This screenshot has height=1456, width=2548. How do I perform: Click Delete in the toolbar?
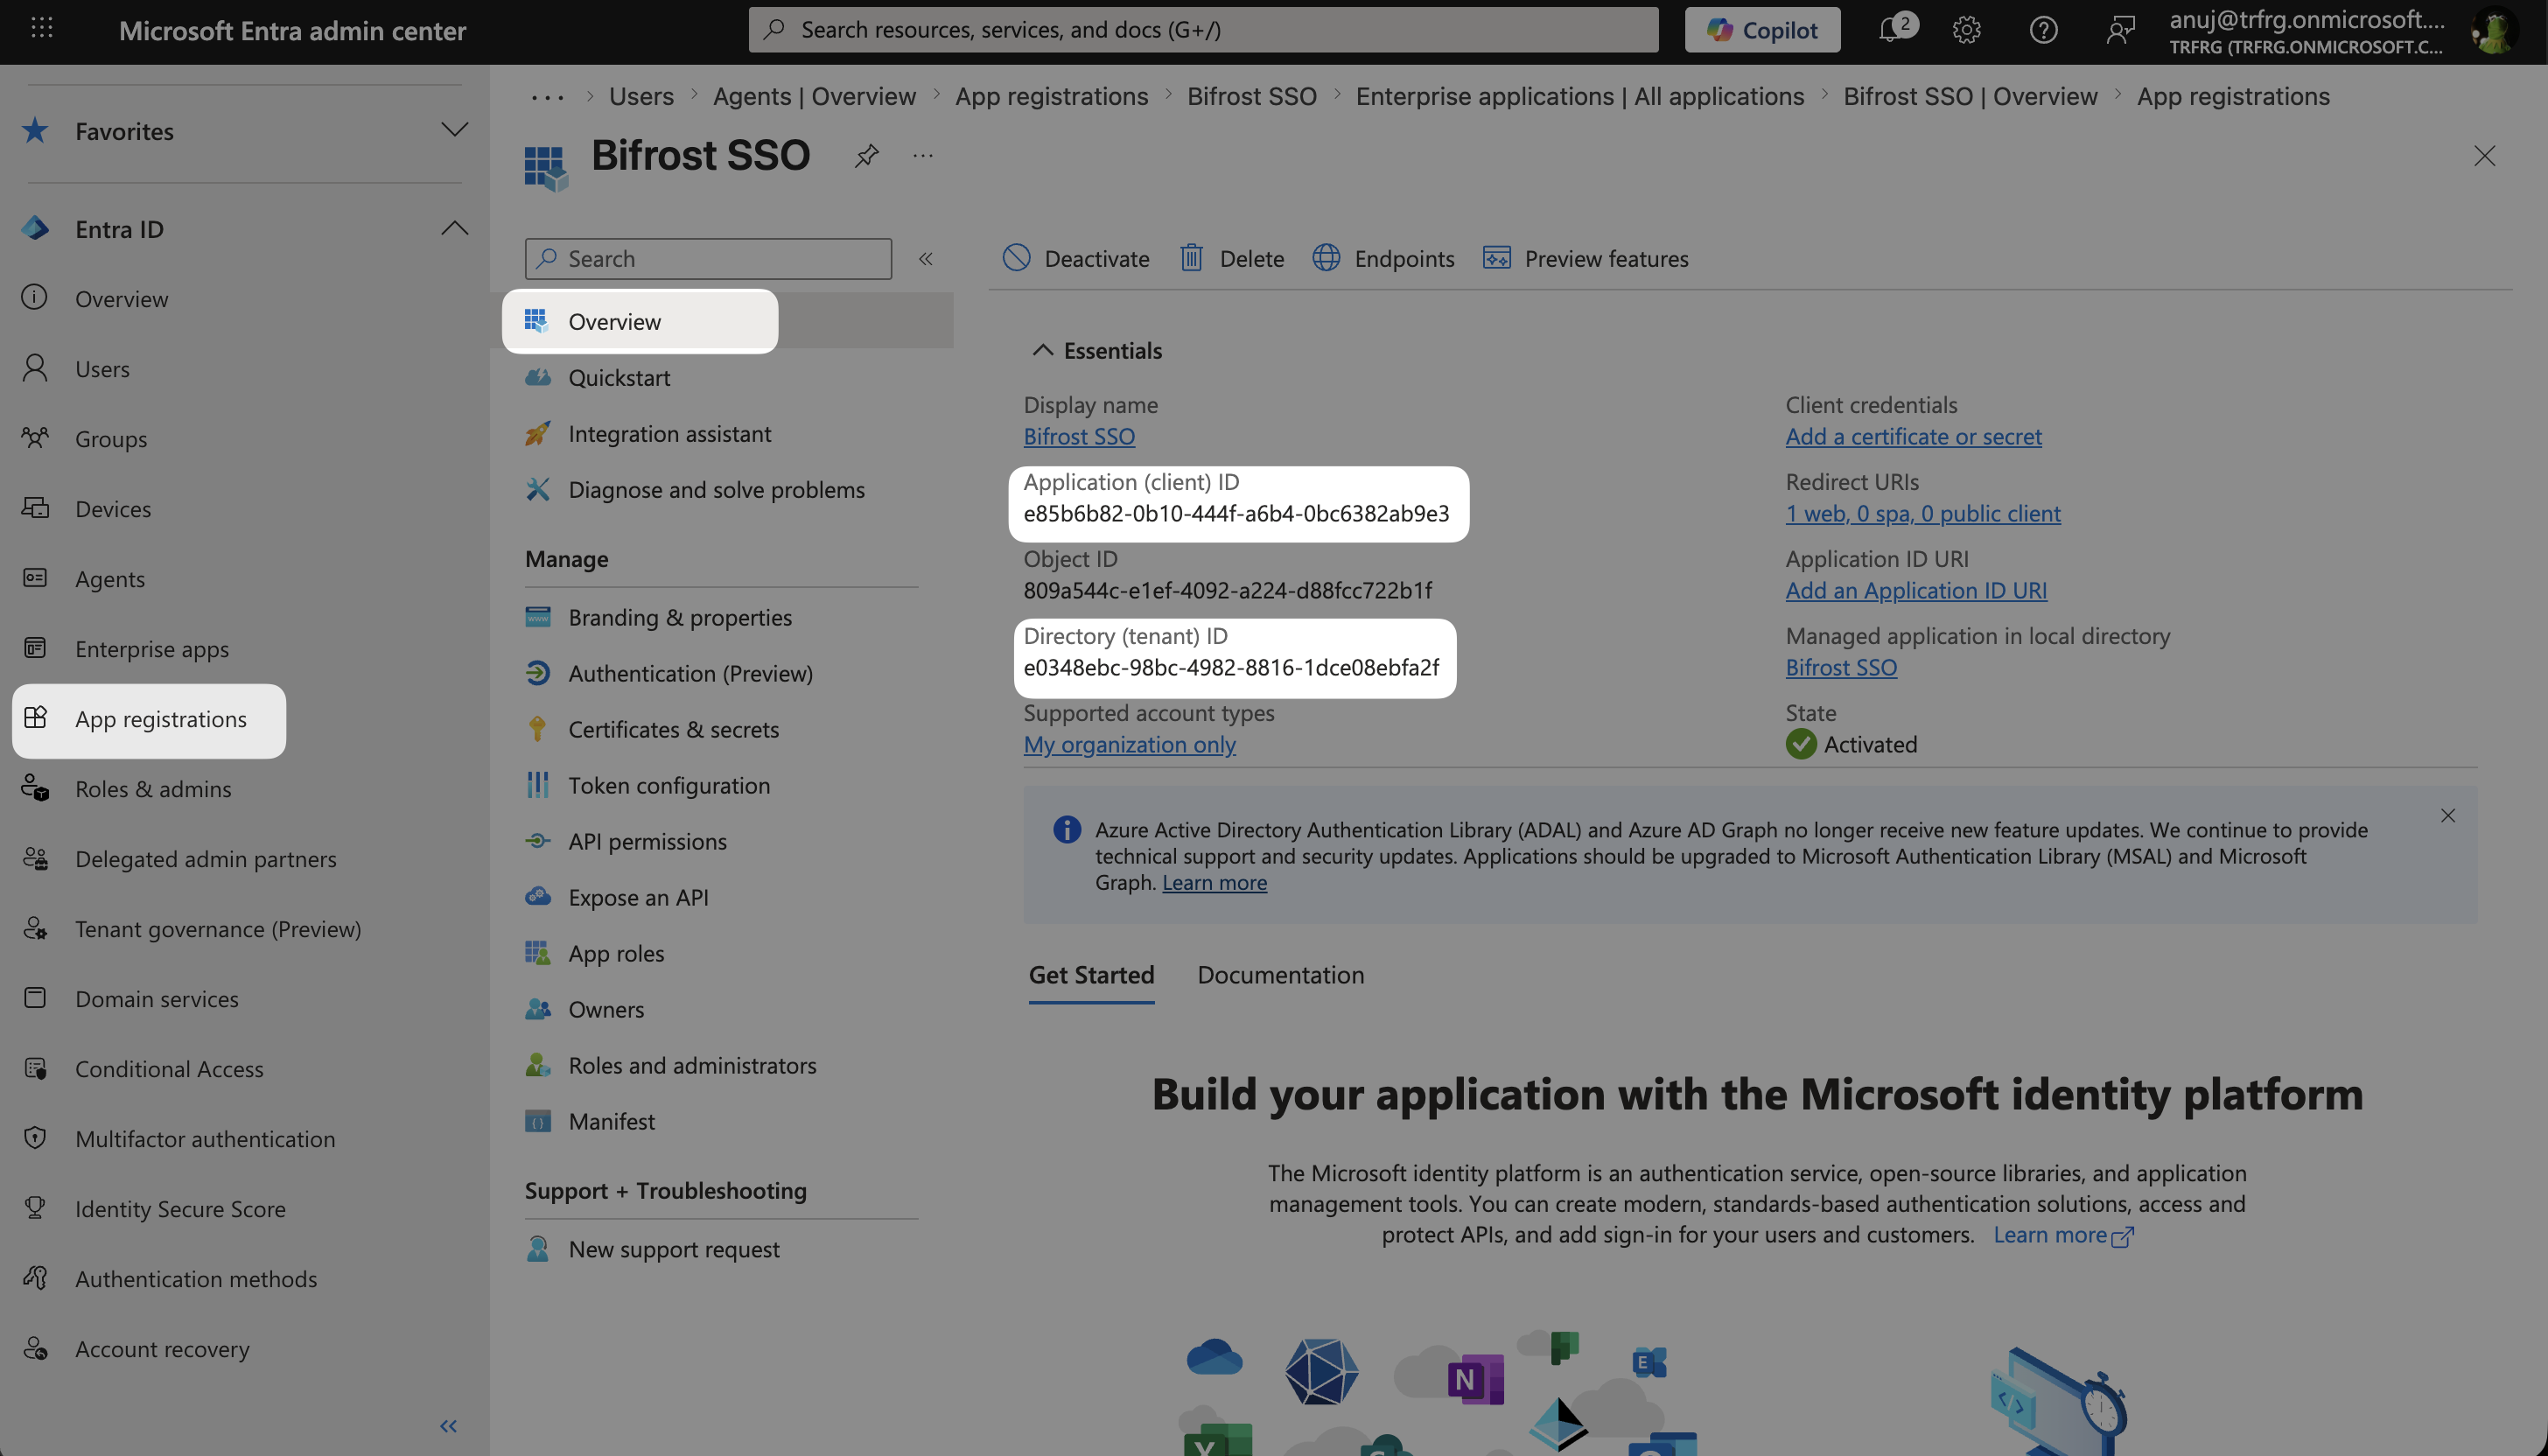(x=1232, y=258)
